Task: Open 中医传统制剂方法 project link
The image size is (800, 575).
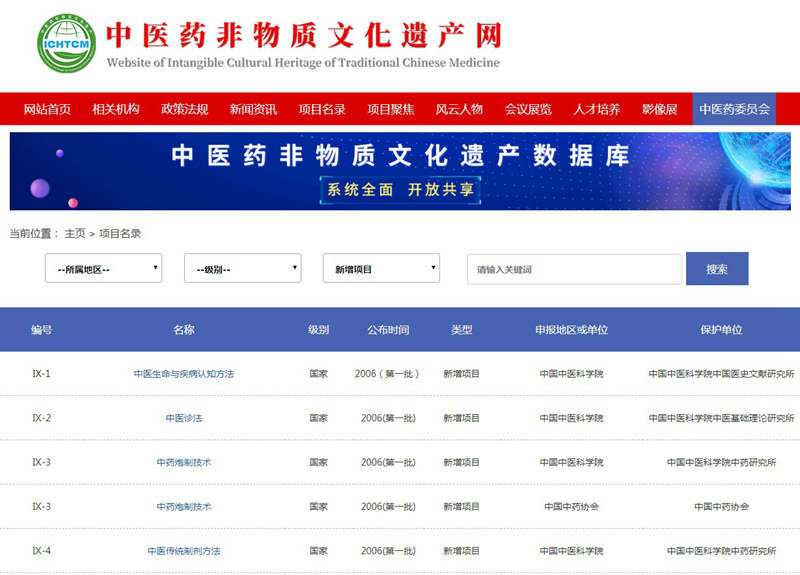Action: 184,551
